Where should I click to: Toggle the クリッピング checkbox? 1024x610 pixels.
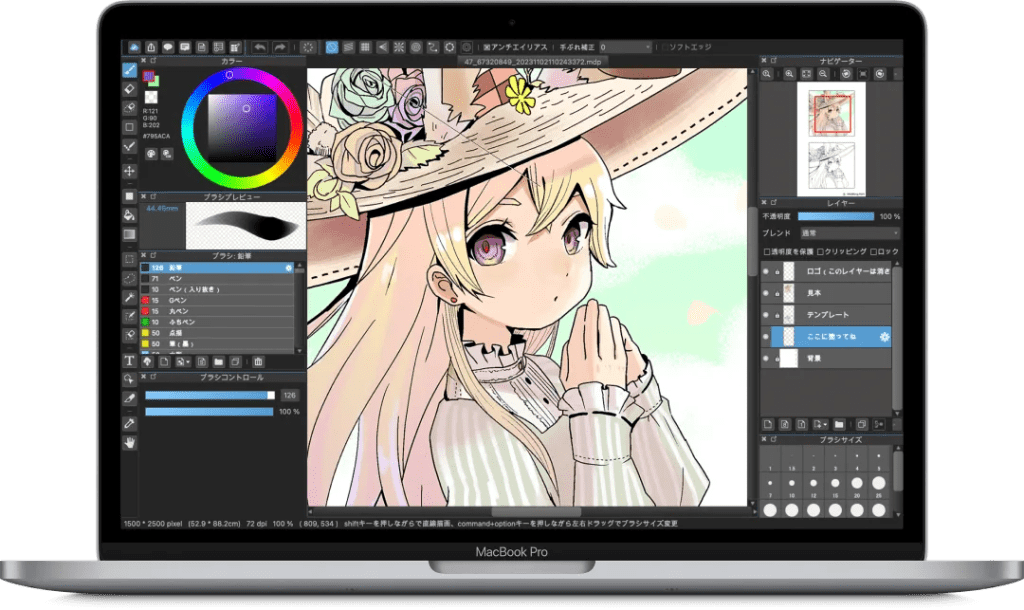820,251
